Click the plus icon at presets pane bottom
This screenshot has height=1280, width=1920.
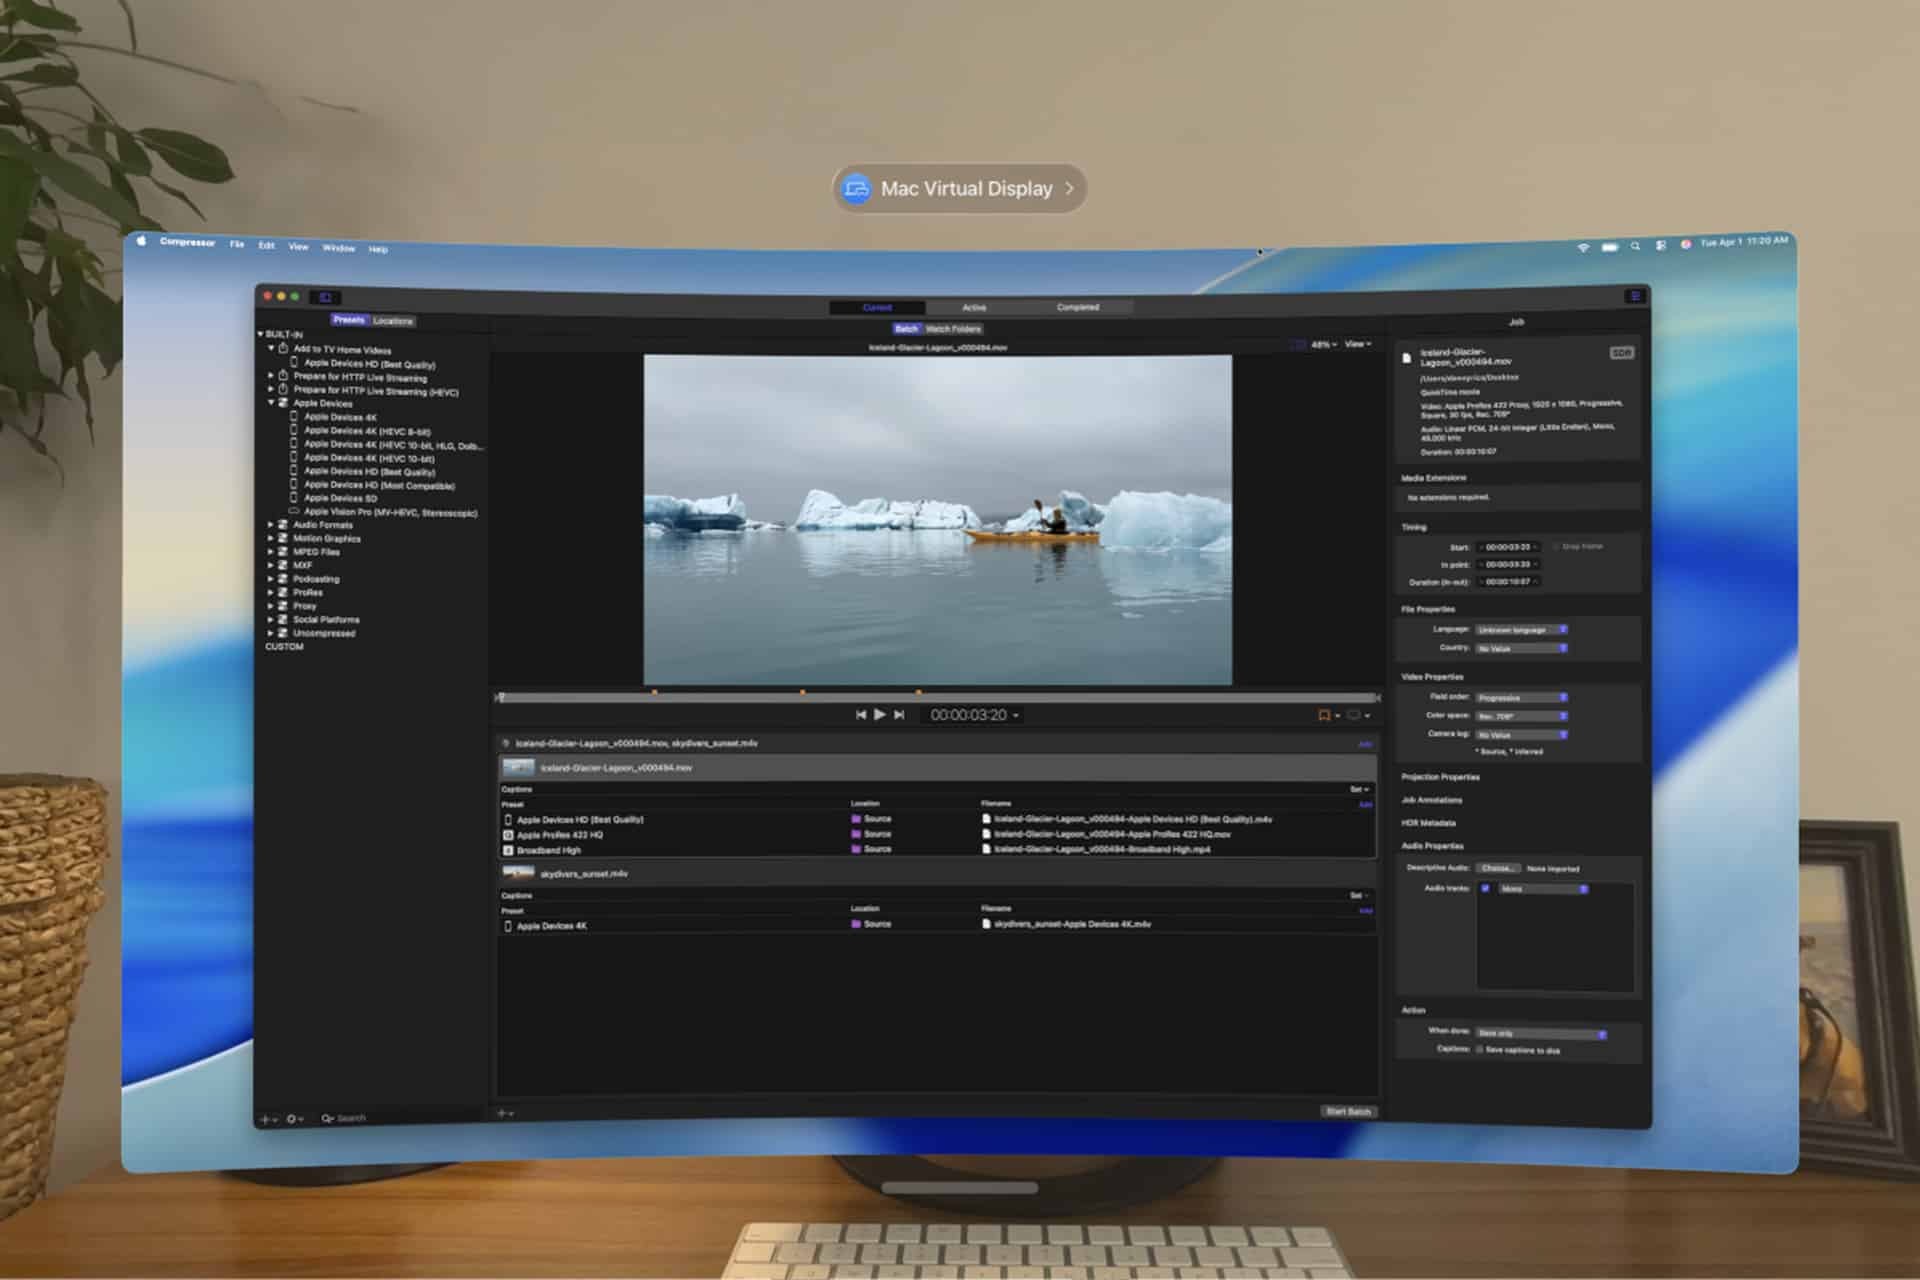(265, 1119)
